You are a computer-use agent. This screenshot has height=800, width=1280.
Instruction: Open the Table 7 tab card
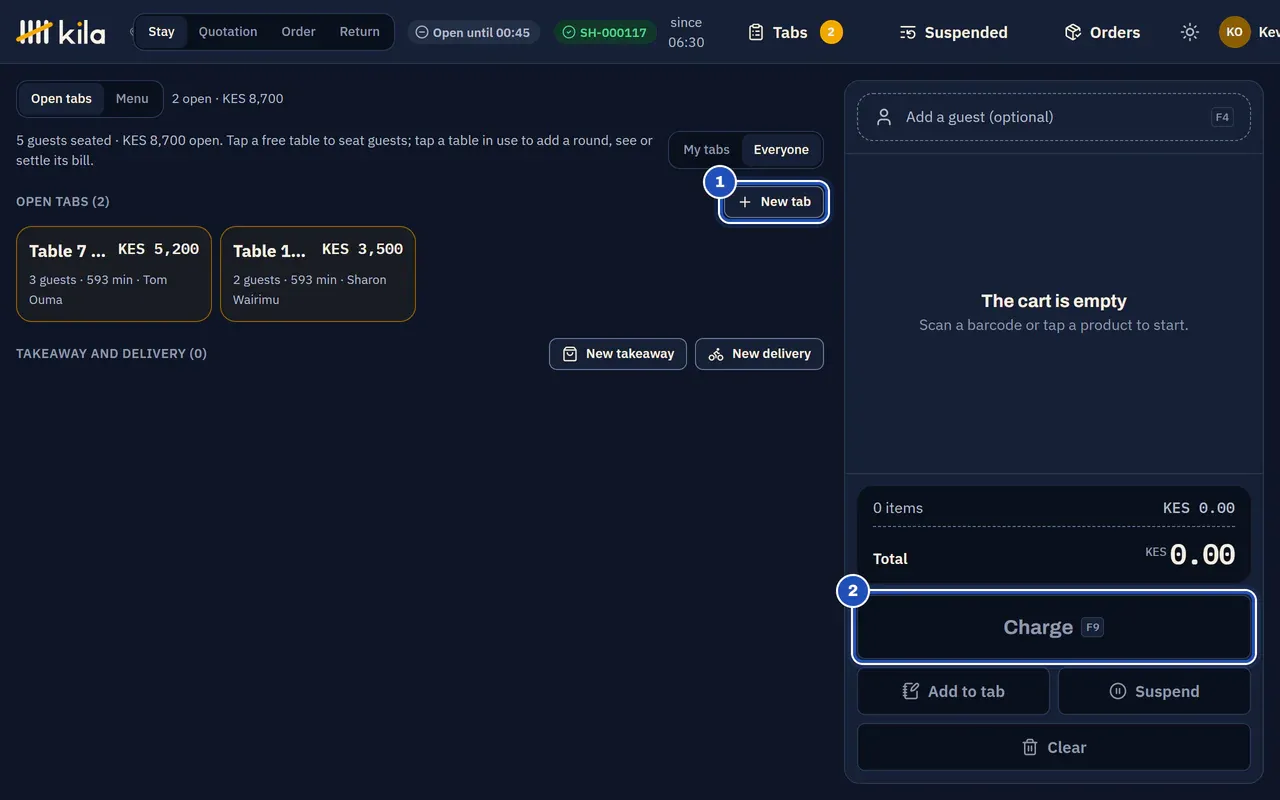[x=114, y=274]
